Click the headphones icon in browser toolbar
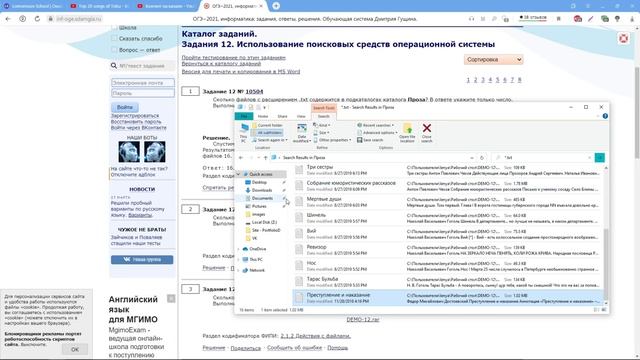 [x=471, y=19]
